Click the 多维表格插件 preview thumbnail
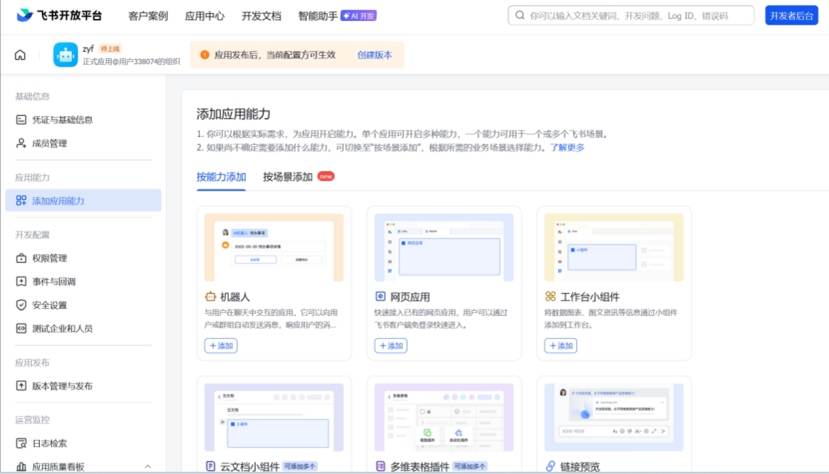 point(444,417)
